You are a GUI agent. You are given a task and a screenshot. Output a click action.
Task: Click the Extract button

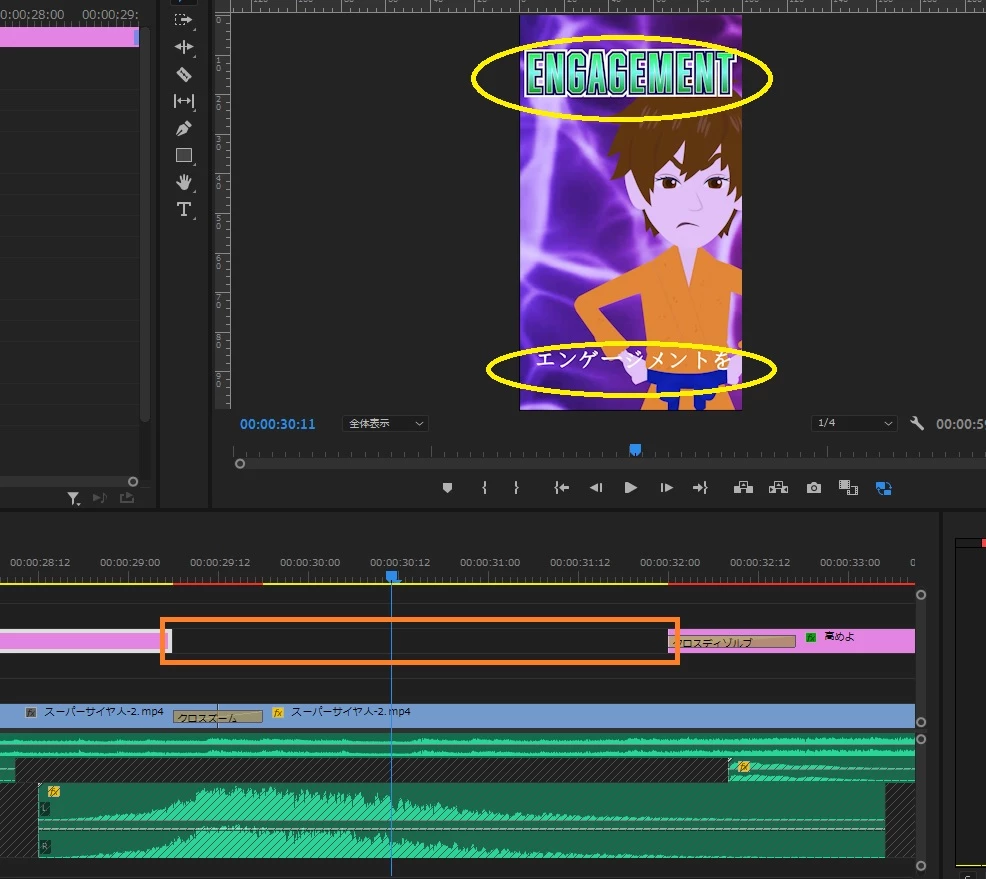[x=778, y=488]
